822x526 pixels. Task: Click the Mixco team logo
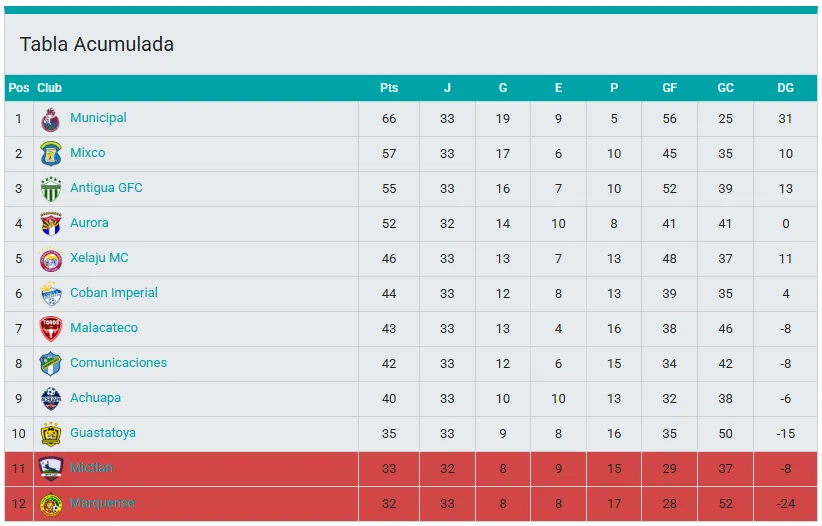pos(51,154)
